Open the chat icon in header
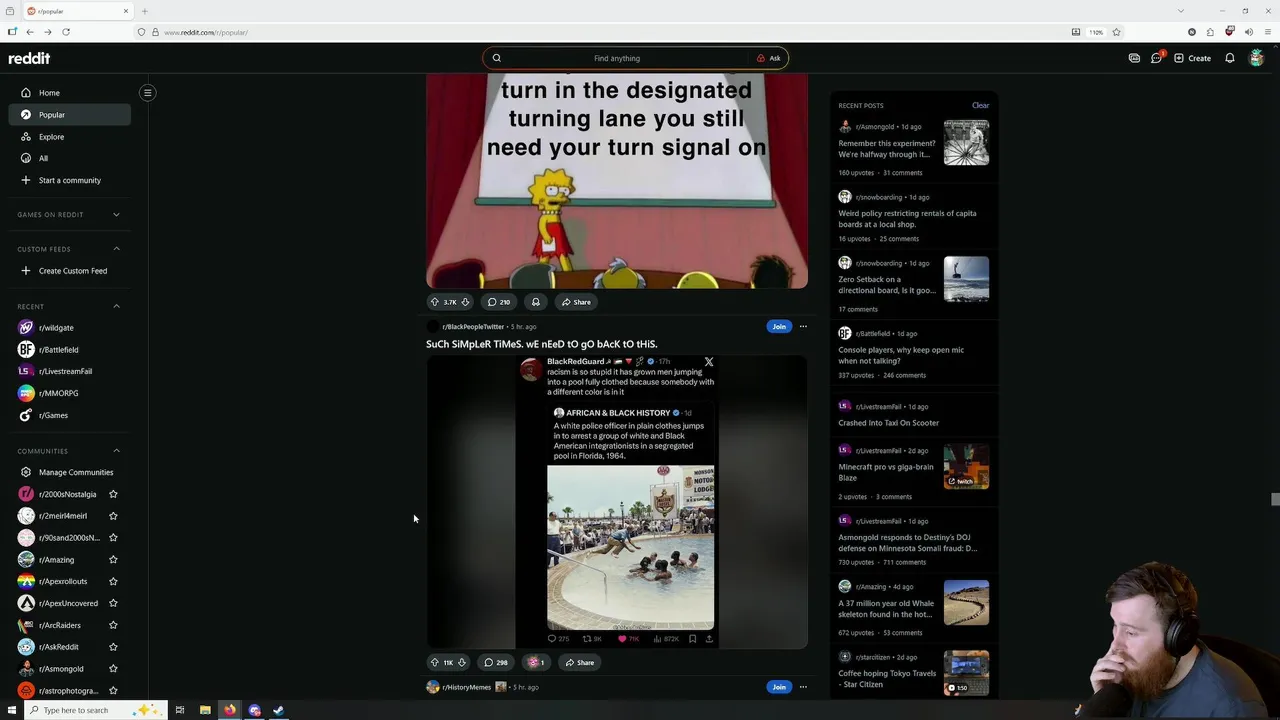 (x=1157, y=58)
